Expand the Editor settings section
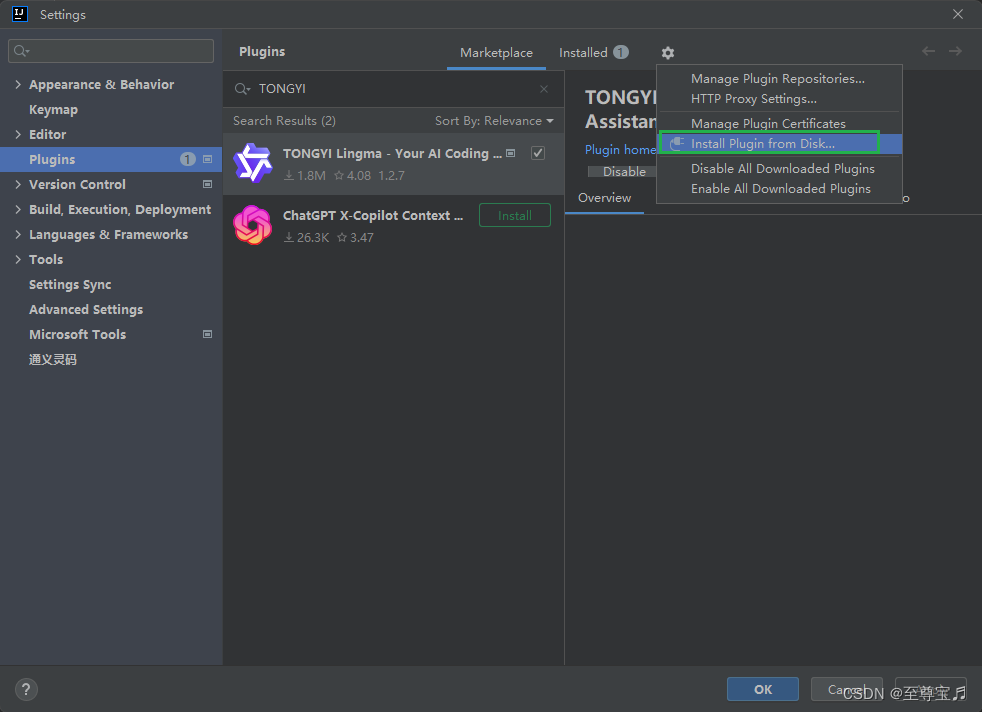The image size is (982, 712). [x=18, y=135]
